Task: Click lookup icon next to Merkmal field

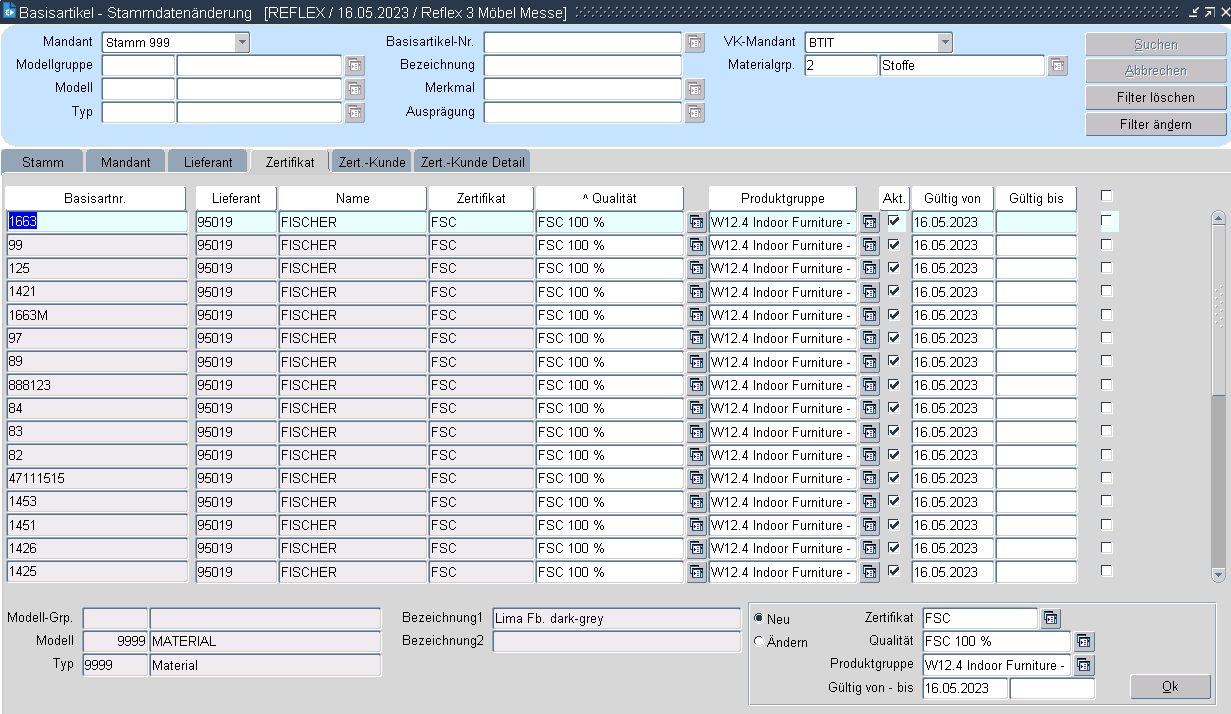Action: 695,89
